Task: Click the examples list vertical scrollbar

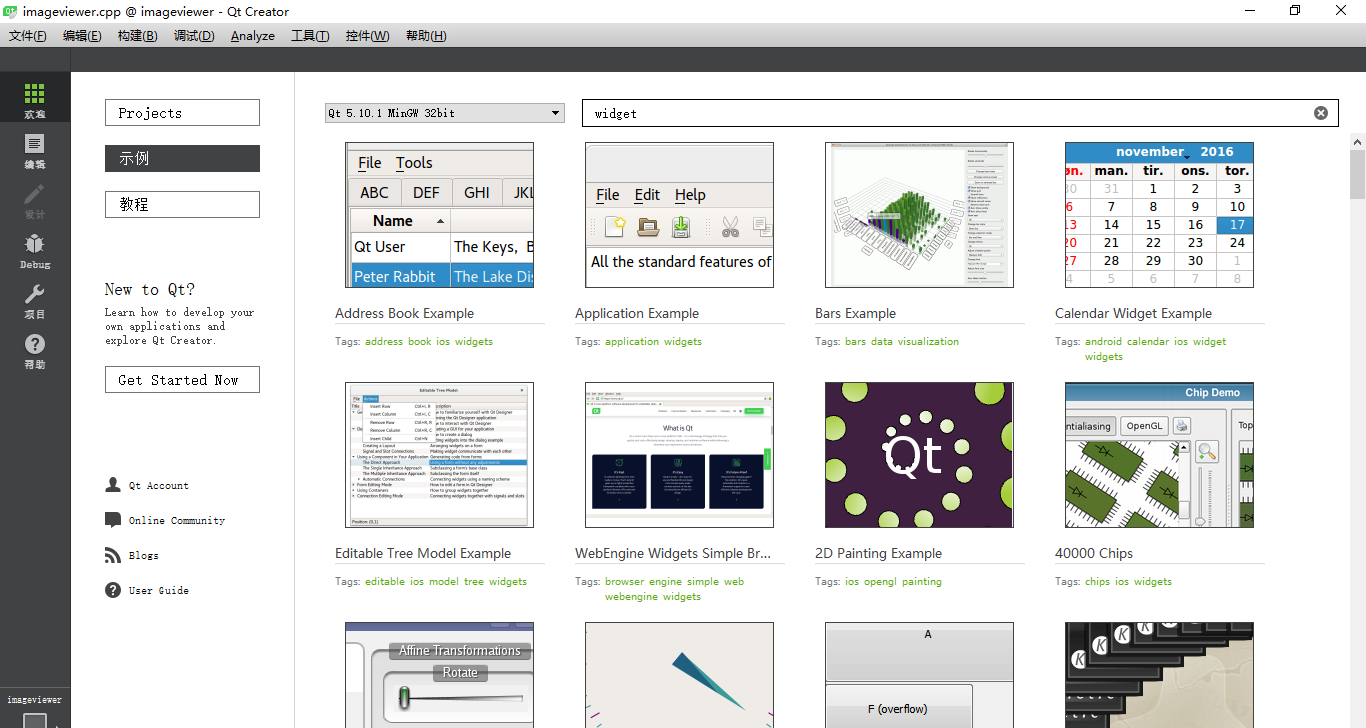Action: (x=1357, y=175)
